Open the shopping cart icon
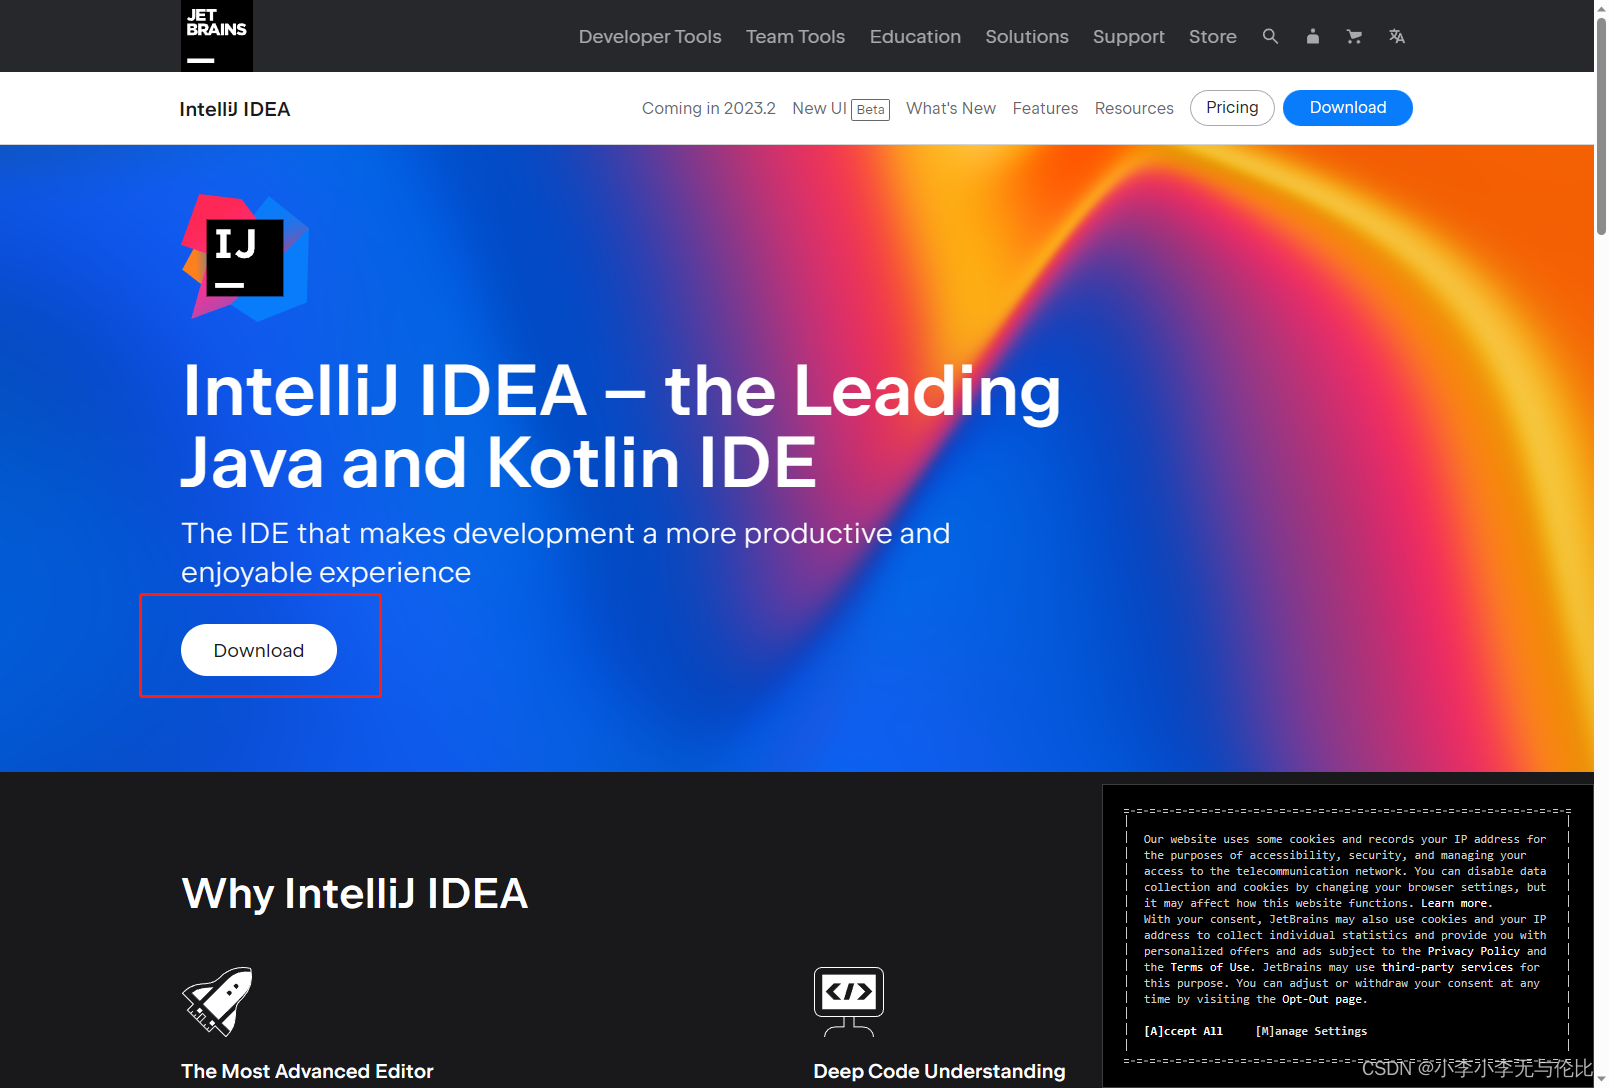Image resolution: width=1609 pixels, height=1088 pixels. coord(1354,36)
